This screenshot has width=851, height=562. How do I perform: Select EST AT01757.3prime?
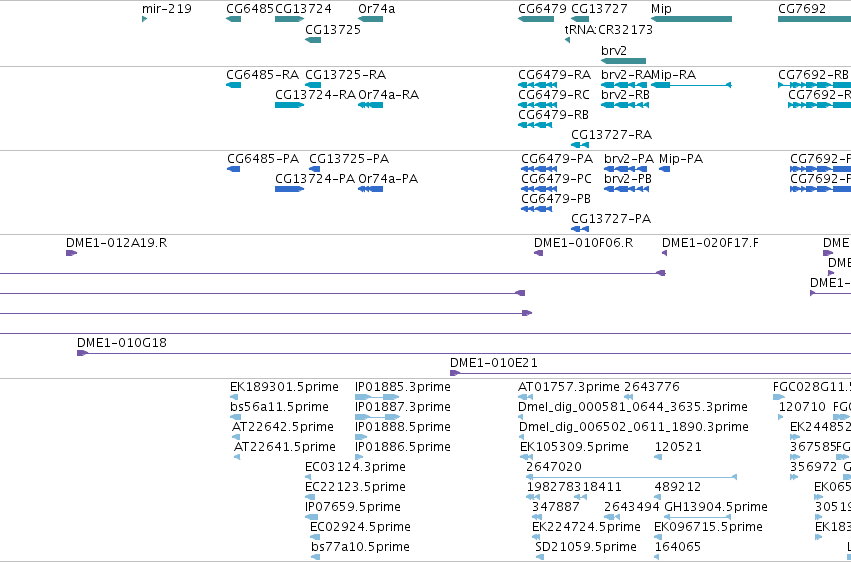click(569, 387)
